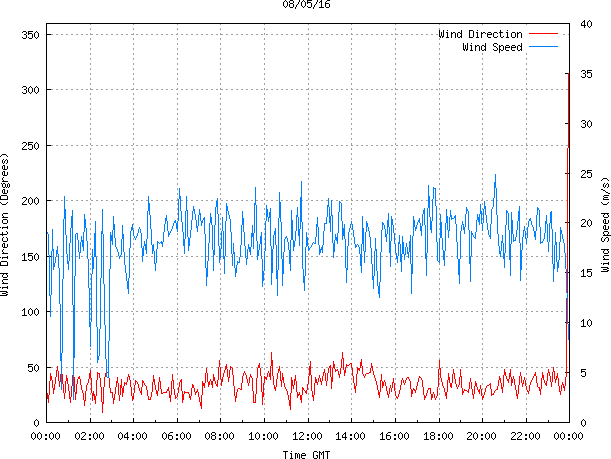Click the blue Wind Speed legend line sample
This screenshot has height=459, width=611.
click(543, 47)
